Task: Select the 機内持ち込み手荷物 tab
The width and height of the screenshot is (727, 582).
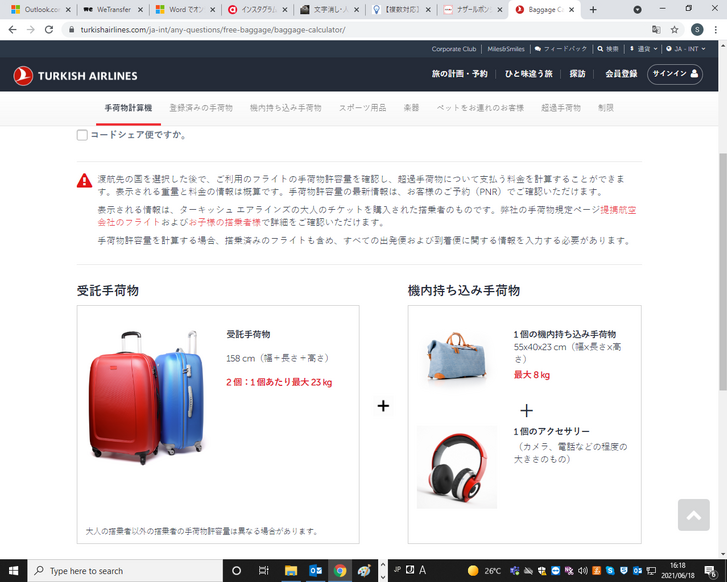Action: [285, 107]
